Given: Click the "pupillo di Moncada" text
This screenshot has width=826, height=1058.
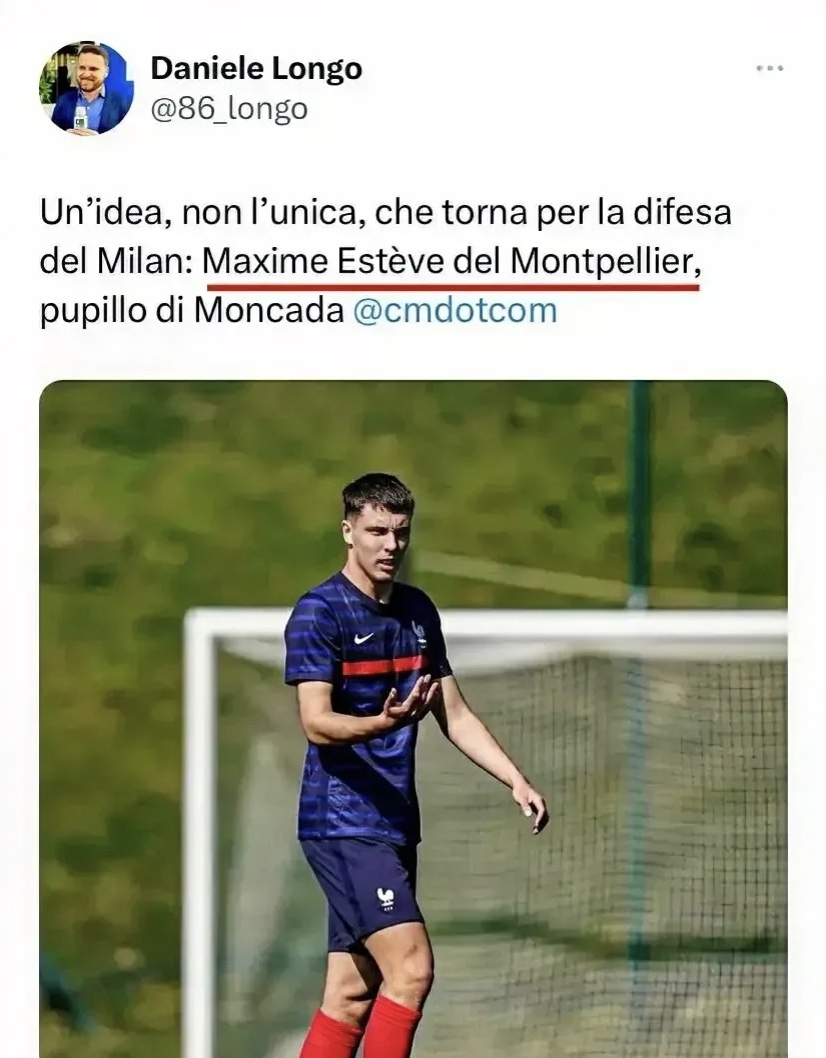Looking at the screenshot, I should point(191,310).
